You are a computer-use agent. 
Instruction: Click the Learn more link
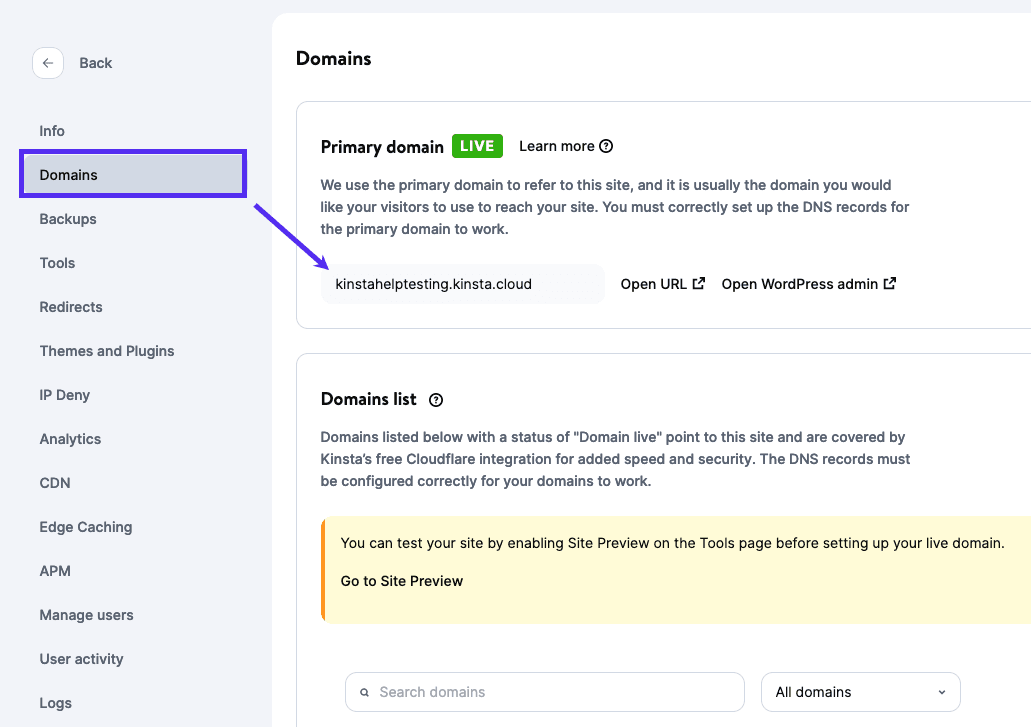point(556,146)
